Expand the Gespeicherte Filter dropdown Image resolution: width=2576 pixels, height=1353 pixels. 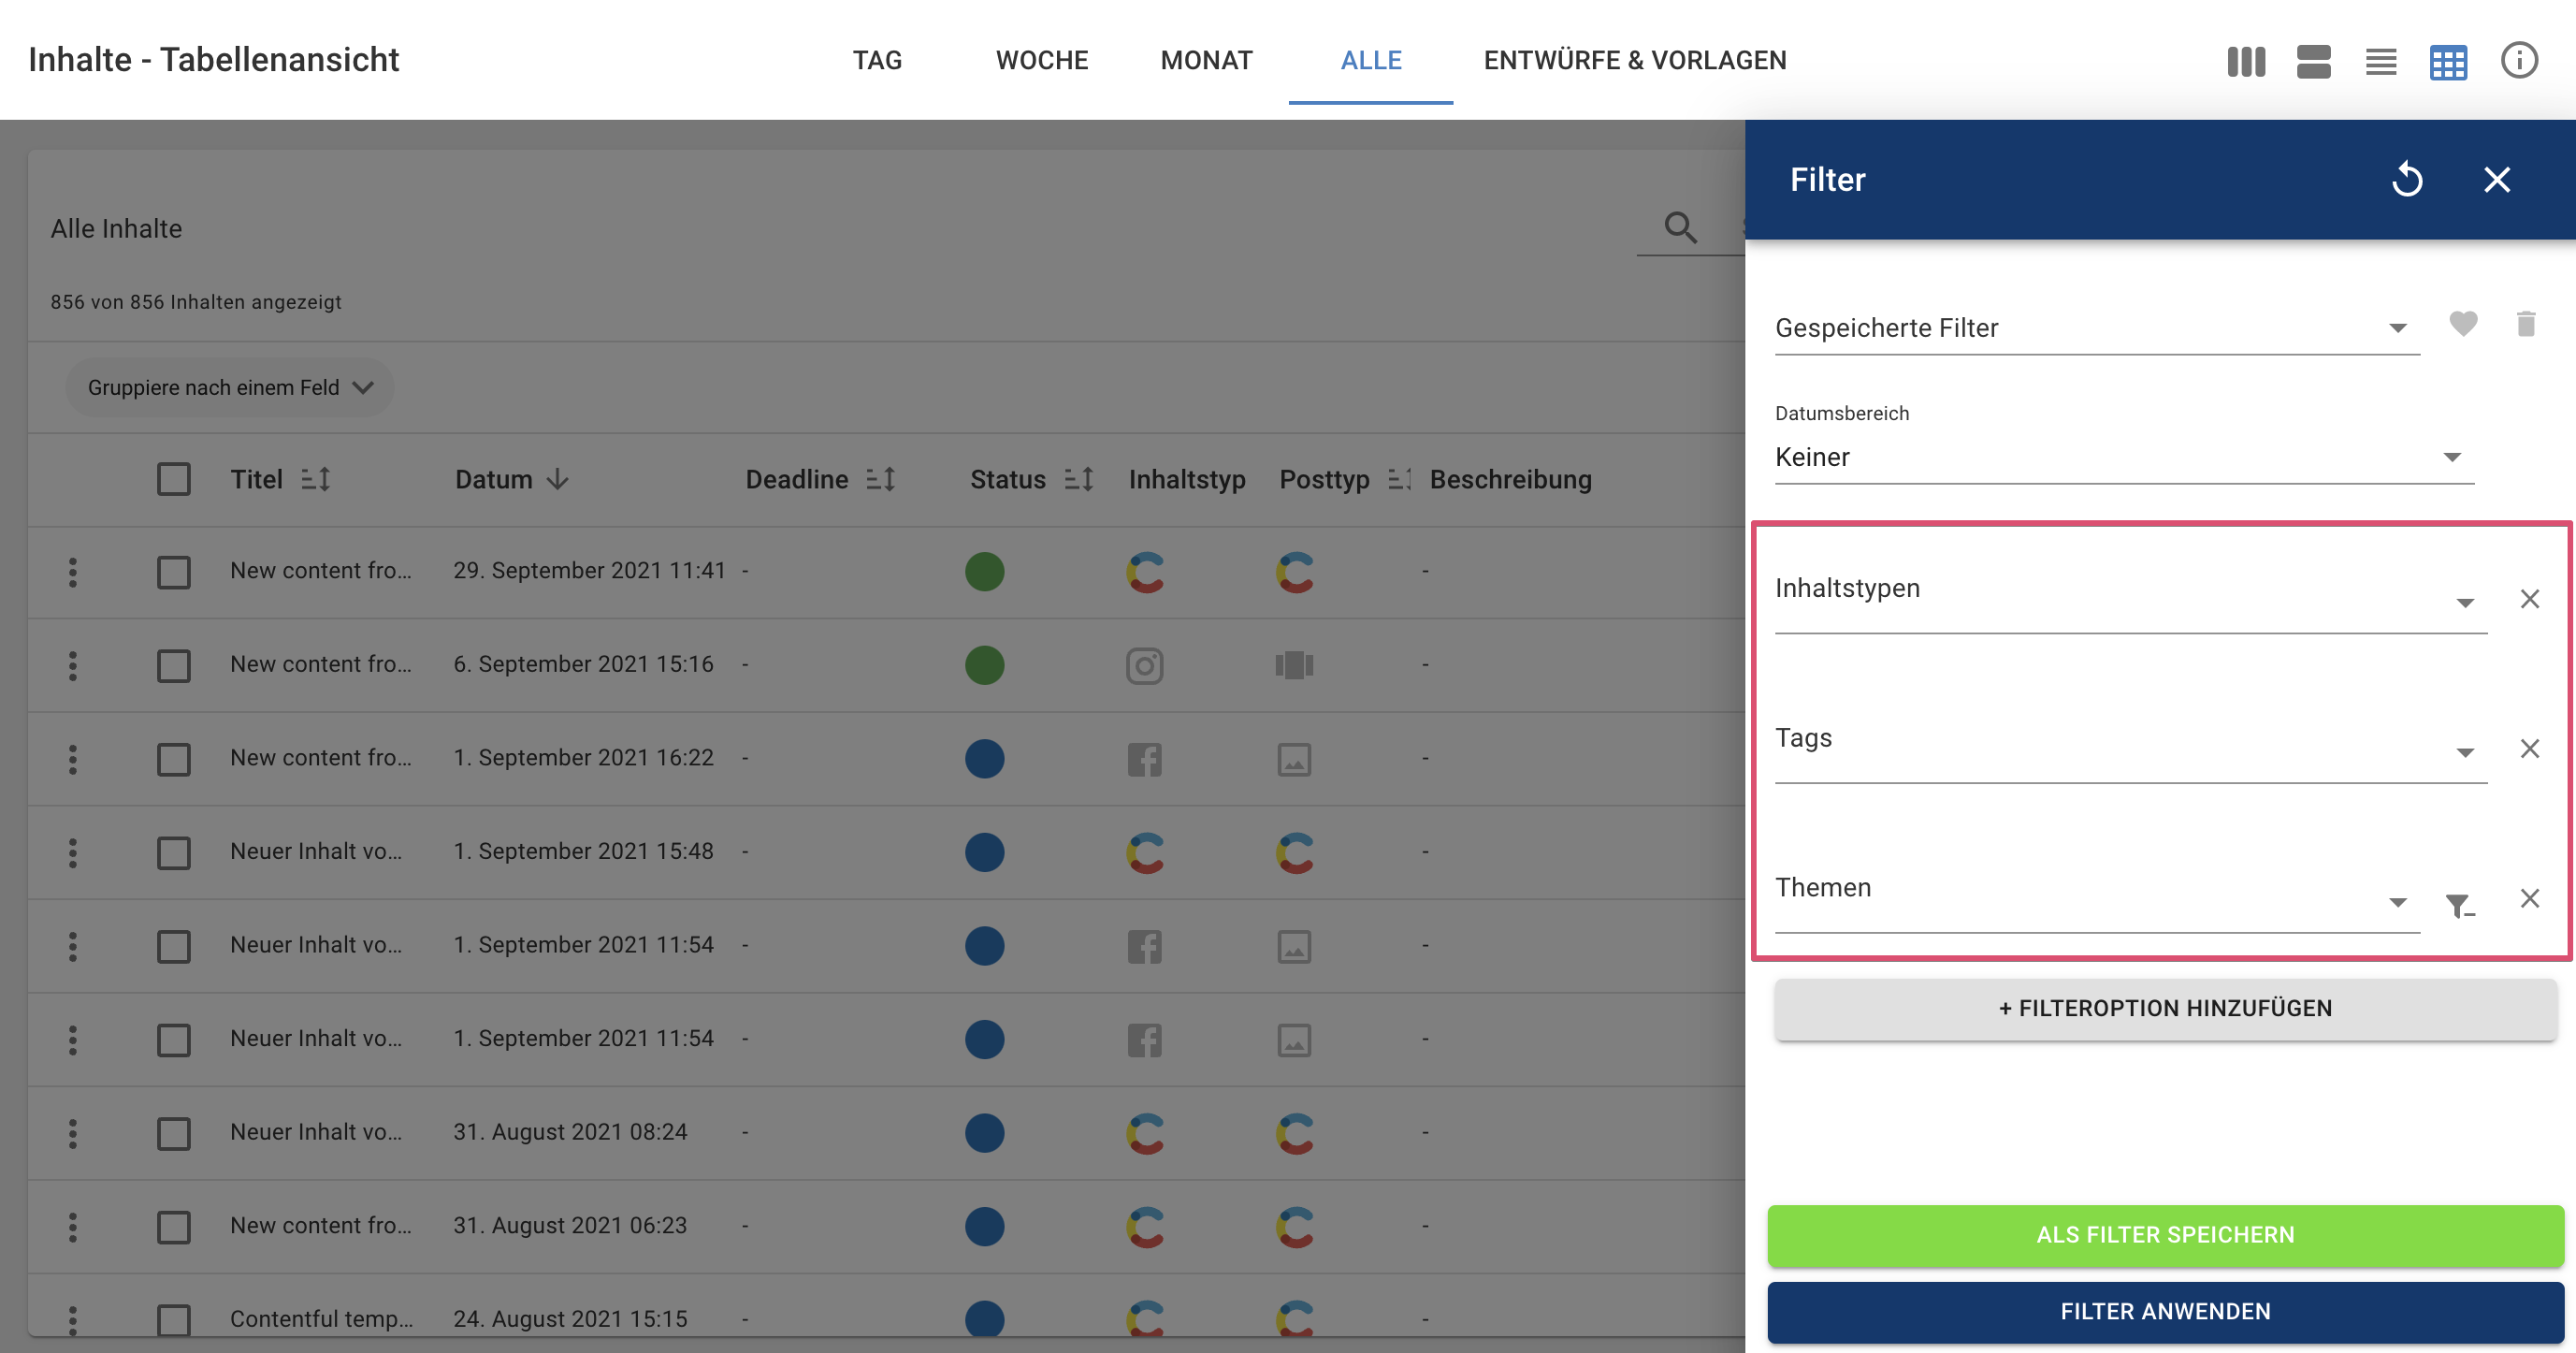pos(2097,328)
